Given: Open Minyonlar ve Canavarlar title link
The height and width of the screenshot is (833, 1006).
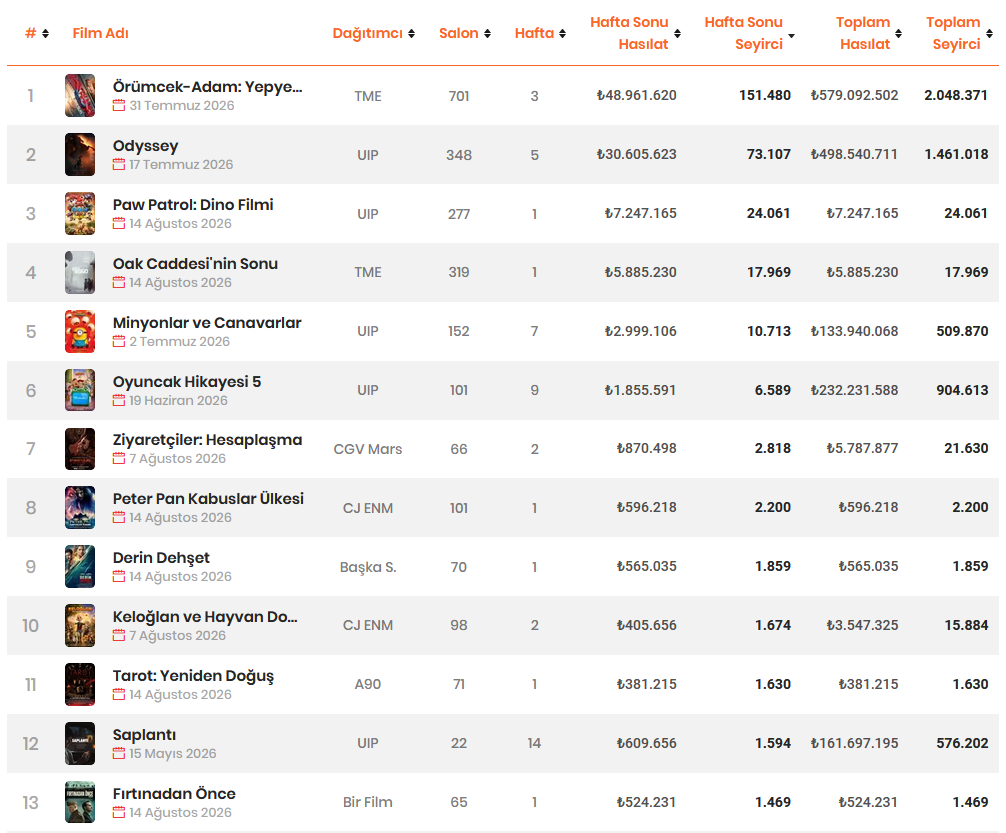Looking at the screenshot, I should [x=207, y=323].
